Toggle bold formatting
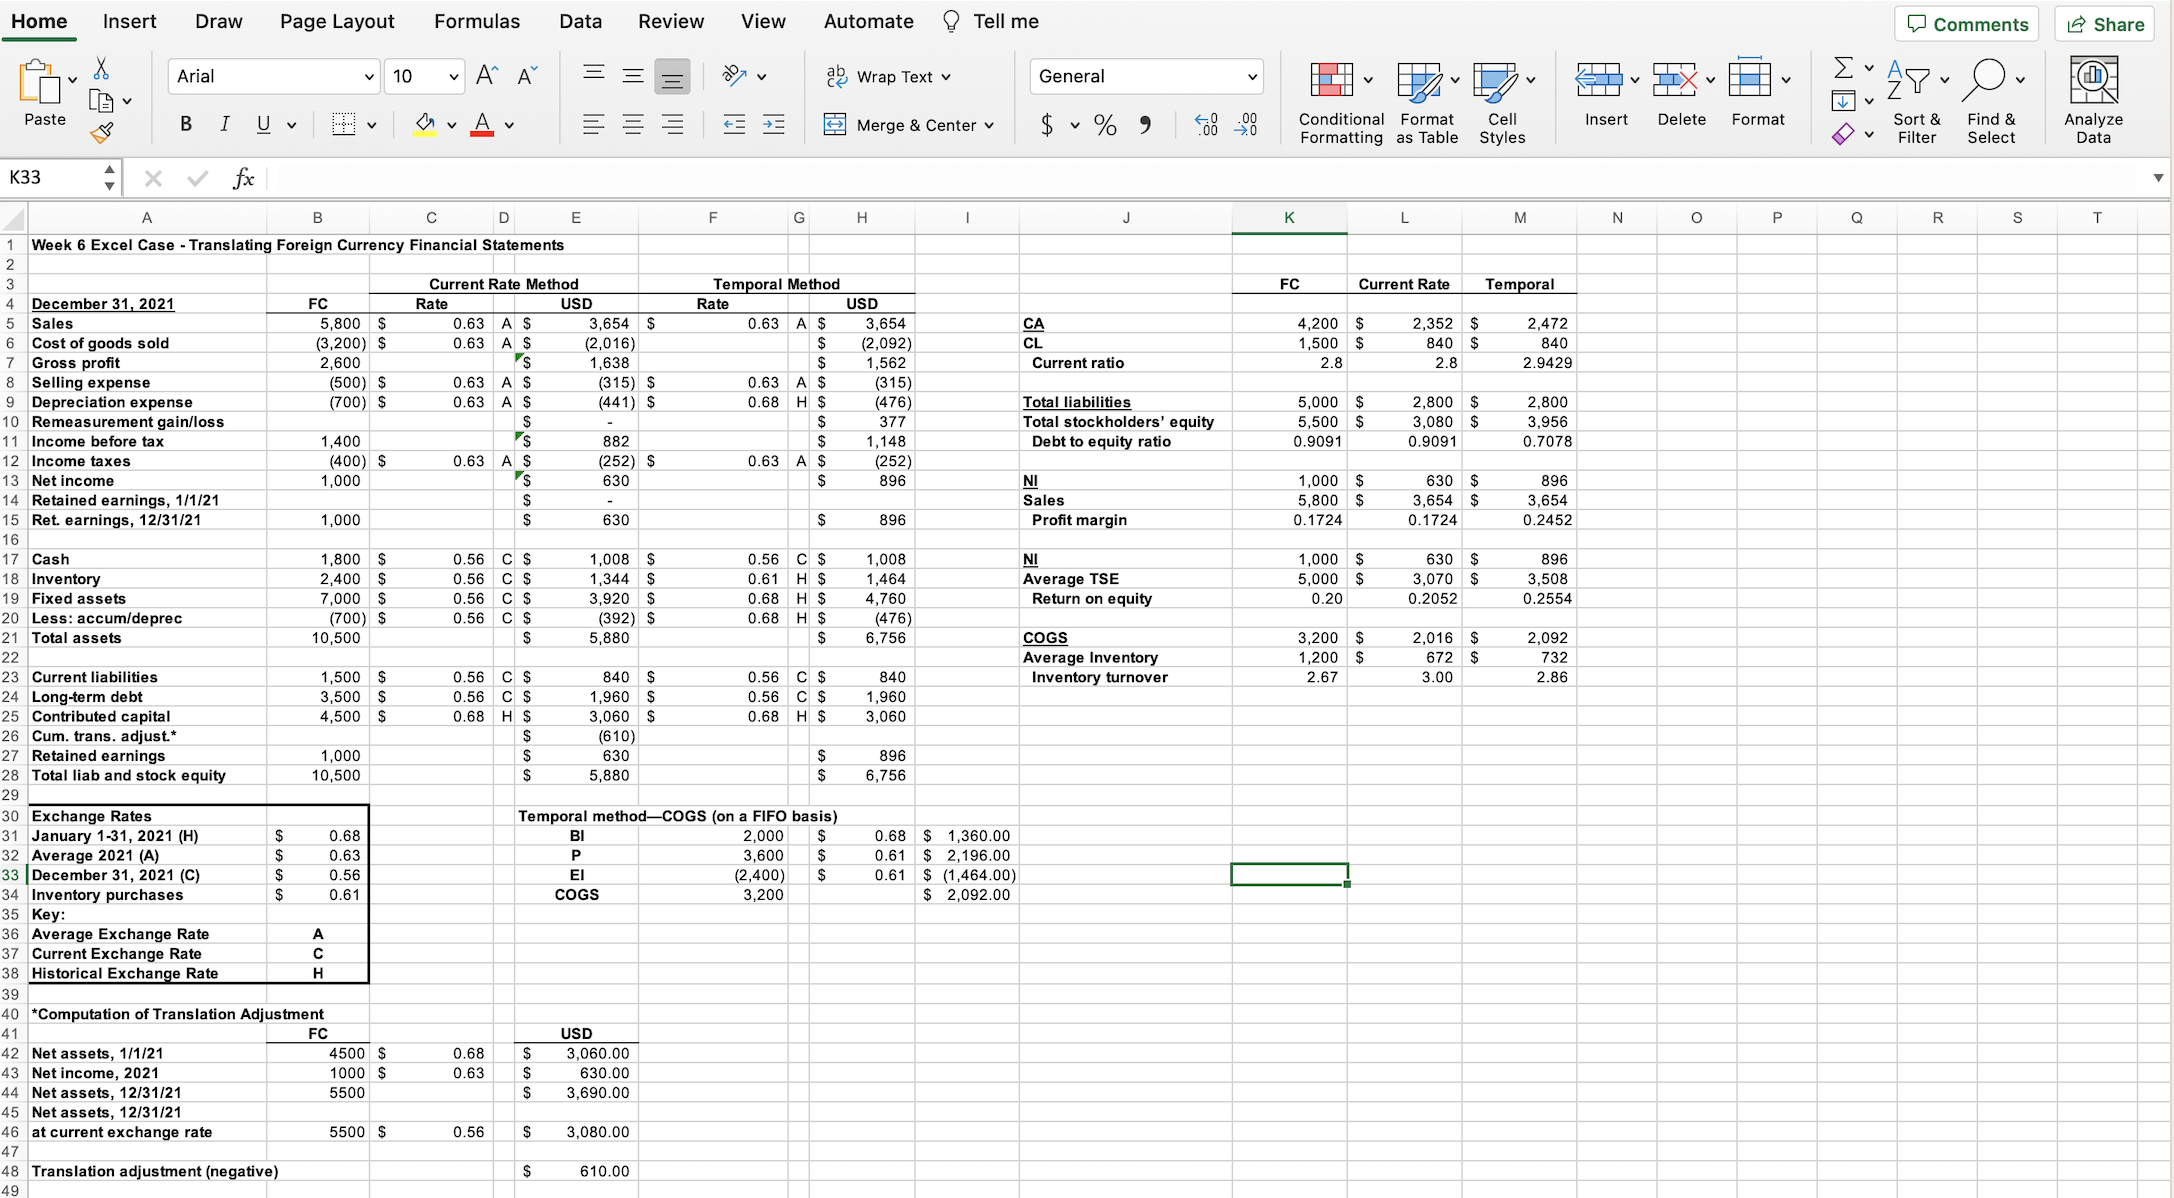 point(185,124)
